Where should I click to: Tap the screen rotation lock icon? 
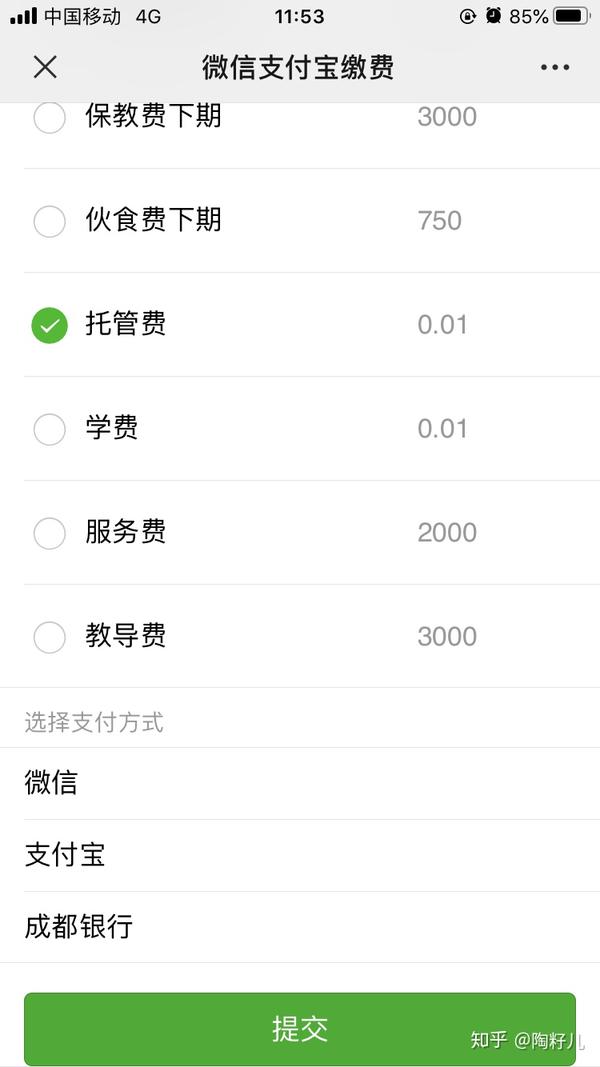click(466, 15)
